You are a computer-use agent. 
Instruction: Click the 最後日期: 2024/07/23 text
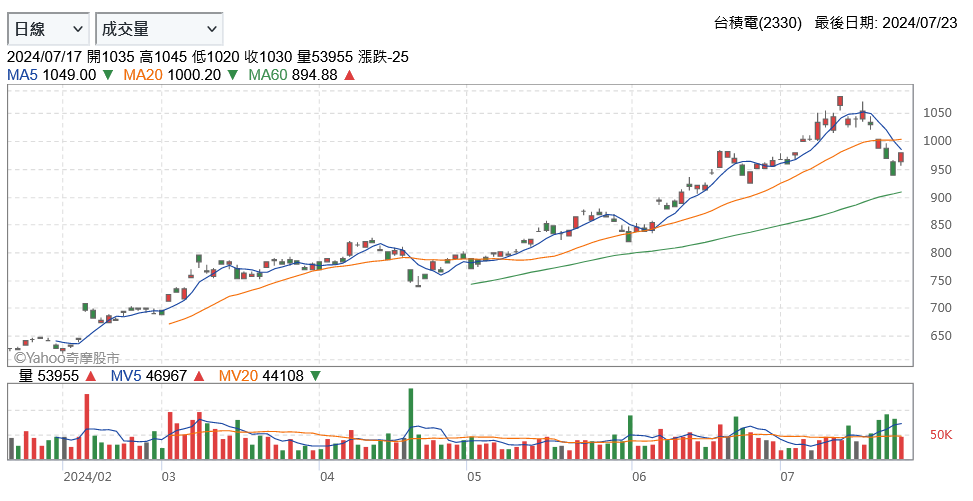pos(886,23)
